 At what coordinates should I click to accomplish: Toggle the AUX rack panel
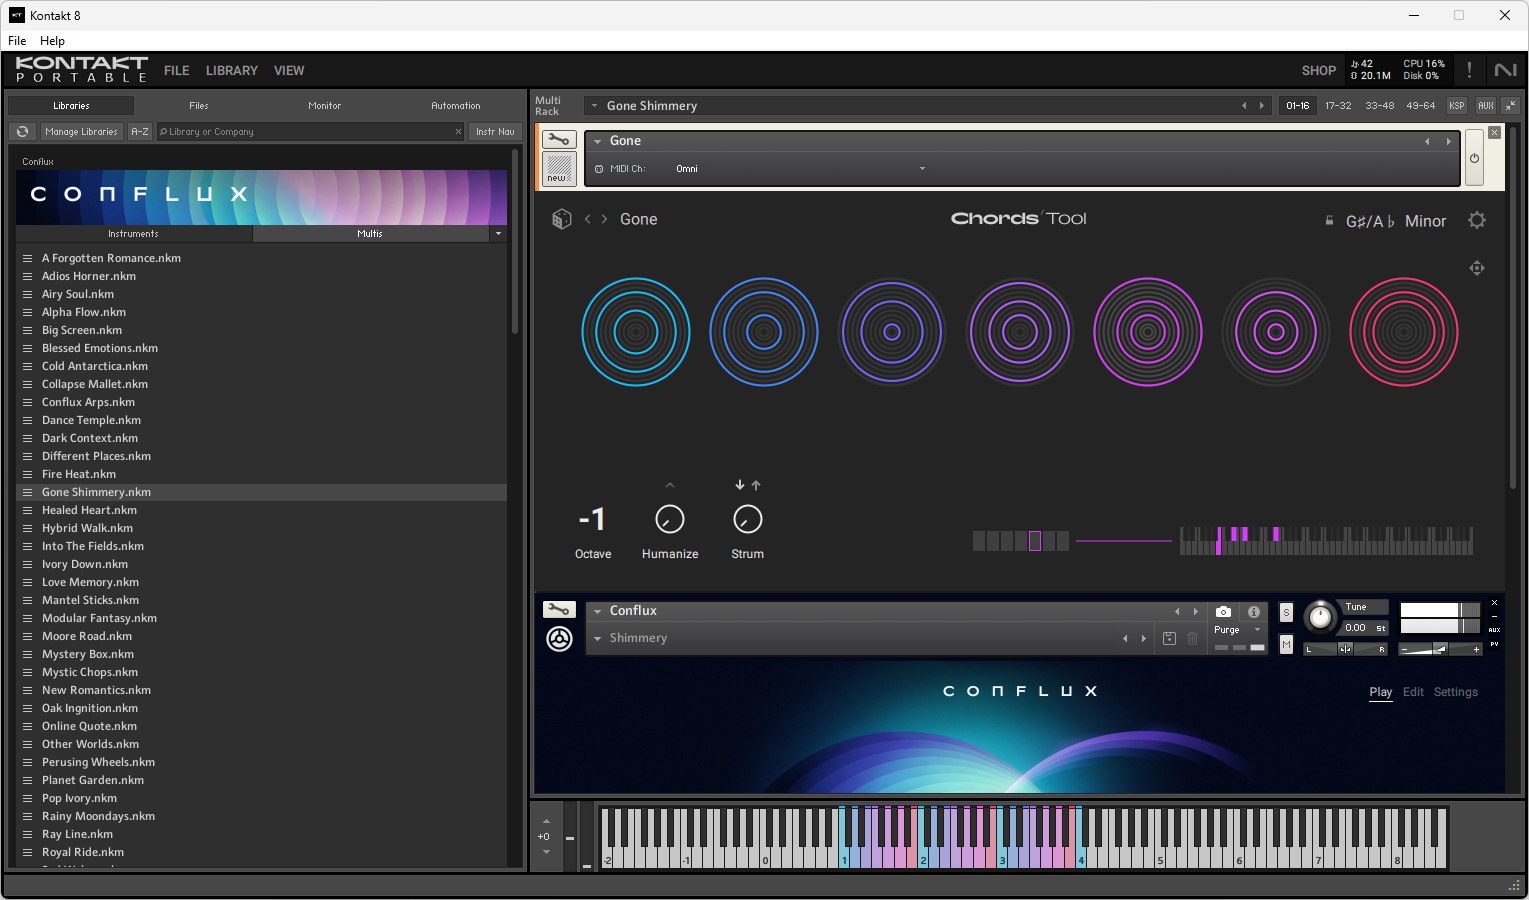click(1486, 105)
